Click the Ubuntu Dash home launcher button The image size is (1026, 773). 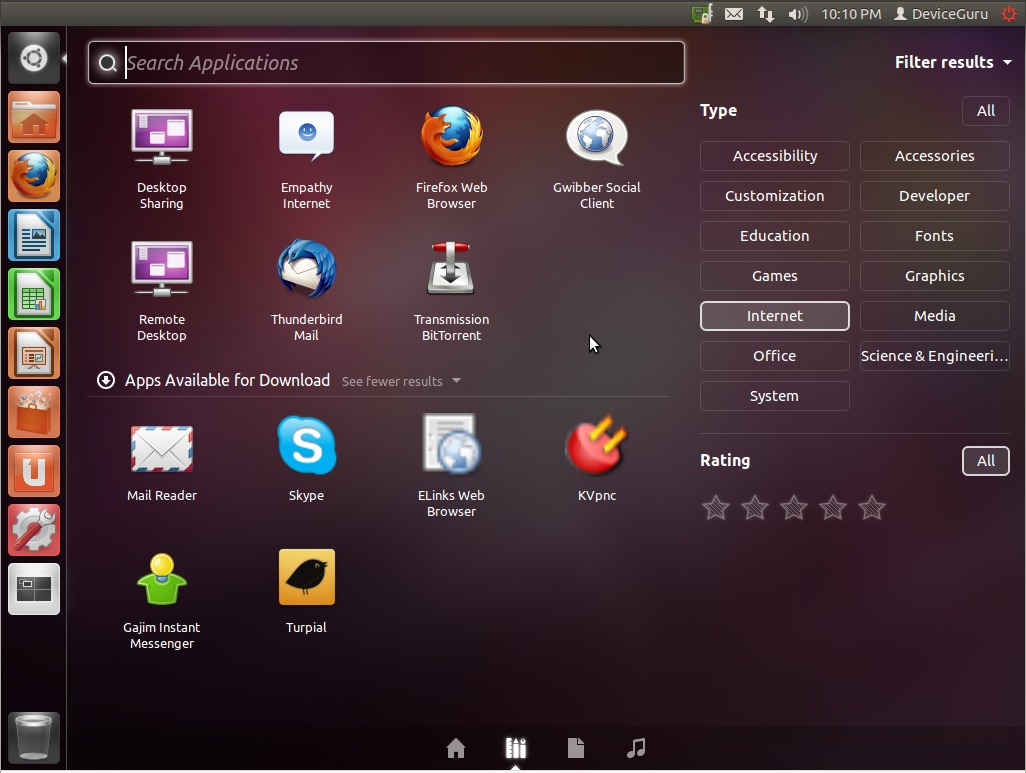[34, 58]
